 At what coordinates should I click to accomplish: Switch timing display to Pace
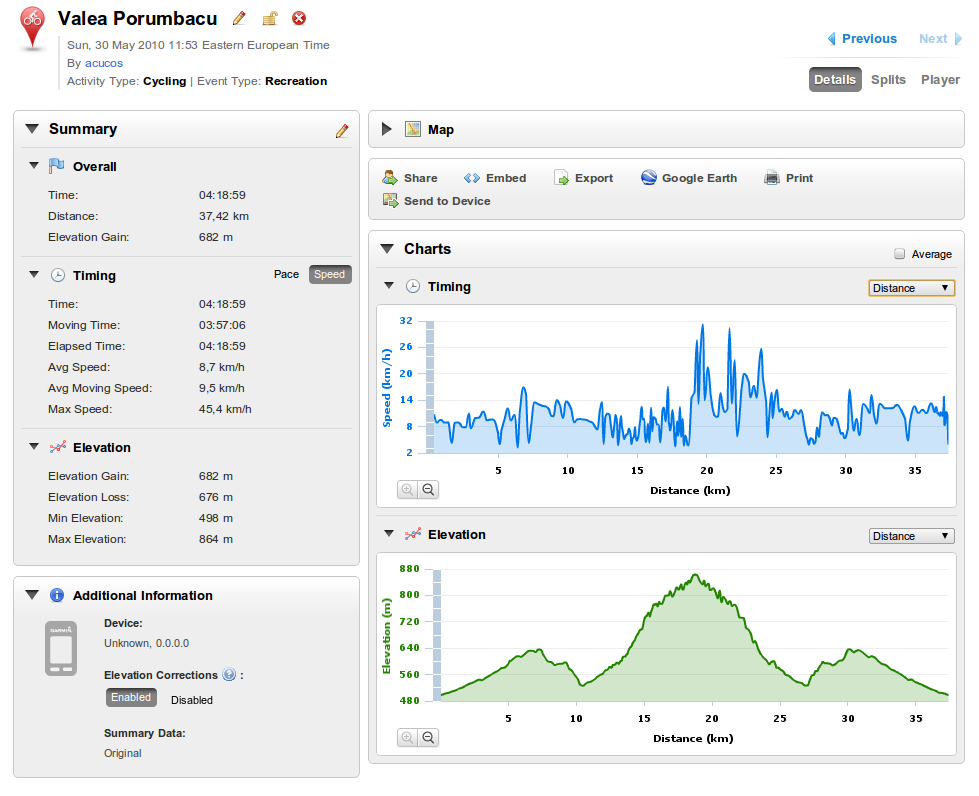pos(286,274)
